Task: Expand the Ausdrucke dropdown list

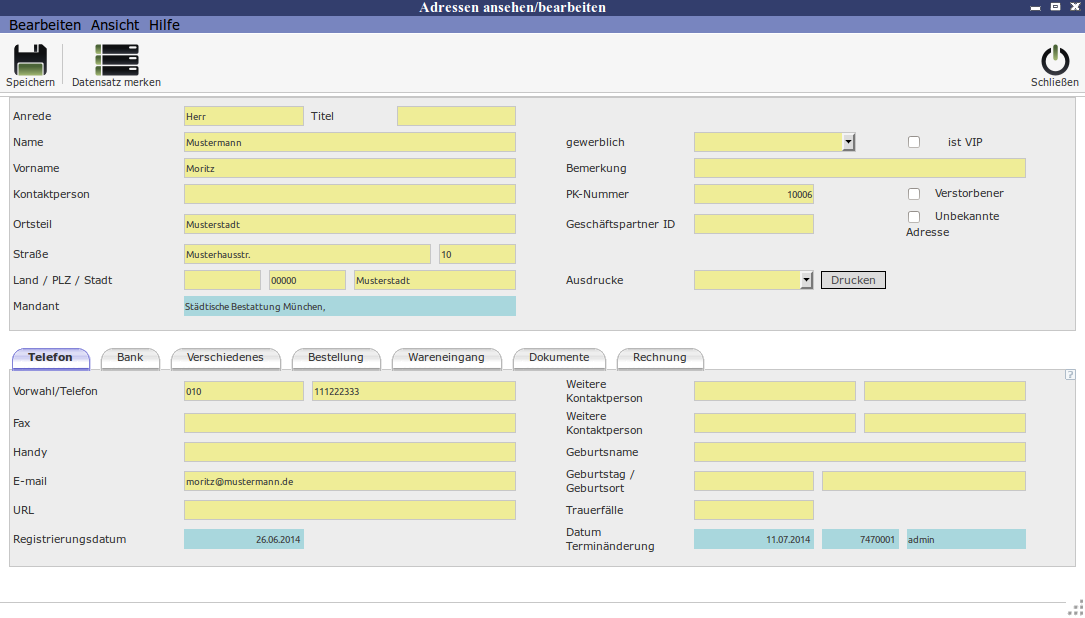Action: pos(806,281)
